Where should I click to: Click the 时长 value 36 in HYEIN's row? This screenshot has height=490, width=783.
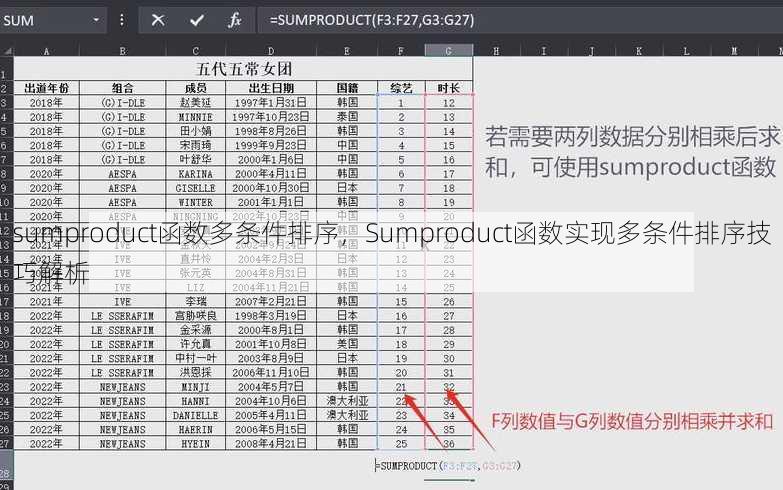tap(448, 444)
